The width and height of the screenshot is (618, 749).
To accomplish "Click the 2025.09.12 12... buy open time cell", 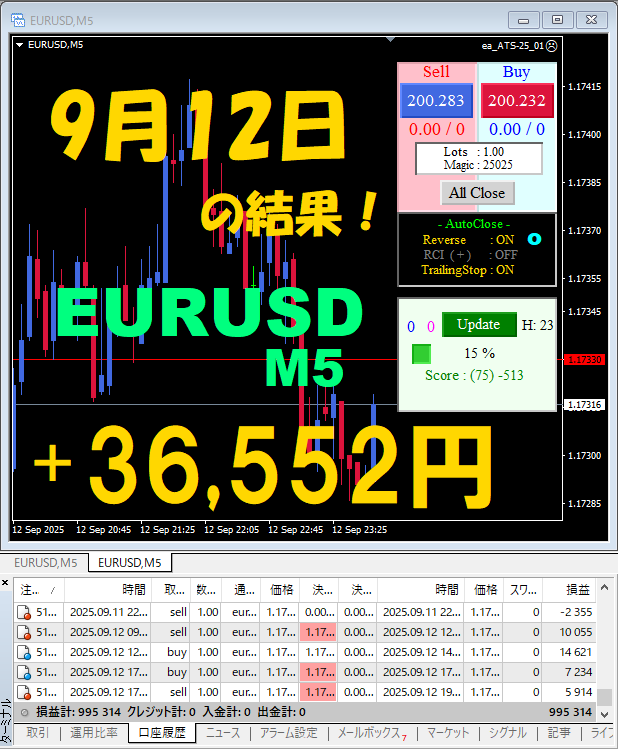I will [x=109, y=653].
